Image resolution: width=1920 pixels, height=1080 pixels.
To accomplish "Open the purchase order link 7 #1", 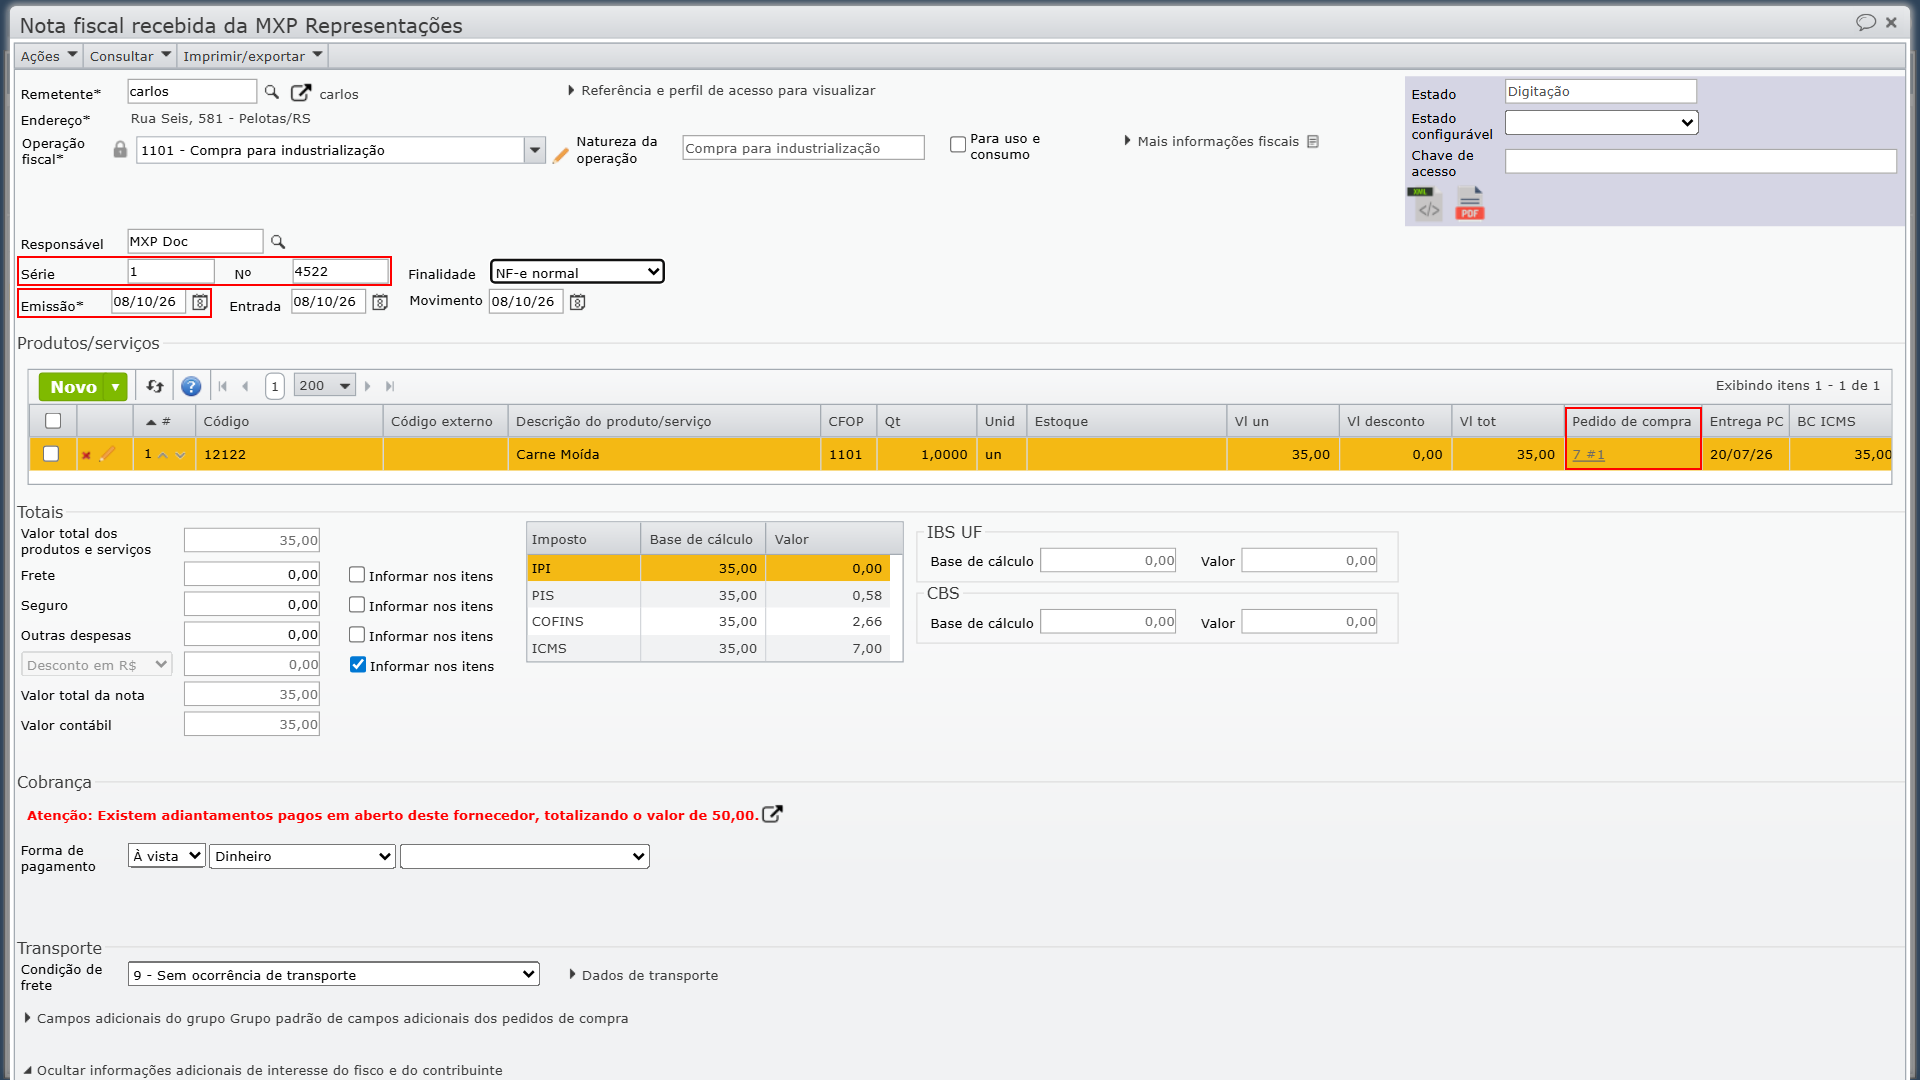I will [x=1588, y=455].
